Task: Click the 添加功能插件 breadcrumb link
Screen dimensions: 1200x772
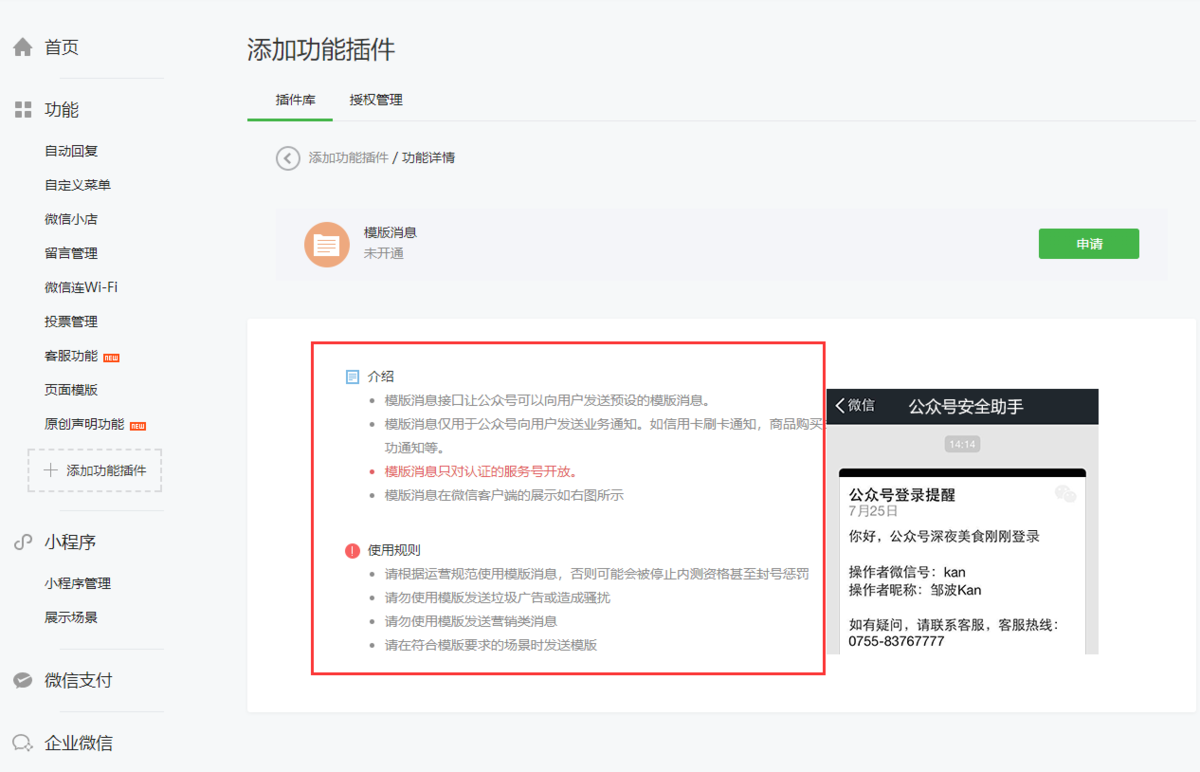Action: (348, 158)
